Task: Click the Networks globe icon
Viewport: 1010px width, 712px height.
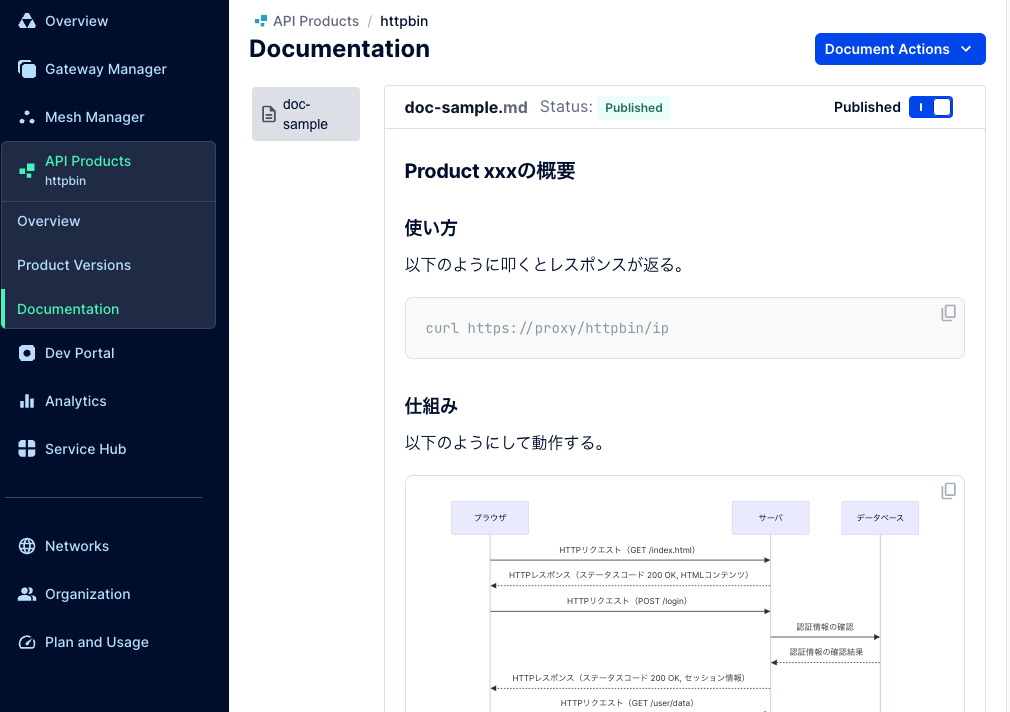Action: pyautogui.click(x=26, y=546)
